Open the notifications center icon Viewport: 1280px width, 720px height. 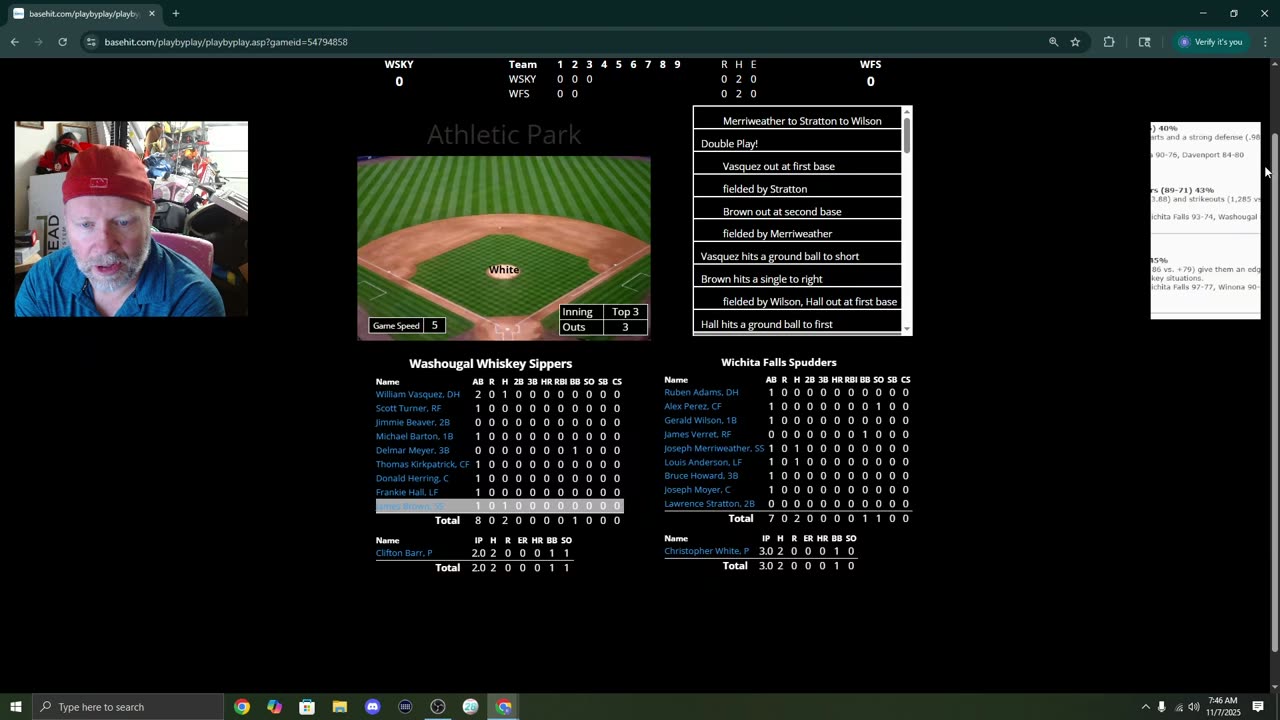(1259, 707)
